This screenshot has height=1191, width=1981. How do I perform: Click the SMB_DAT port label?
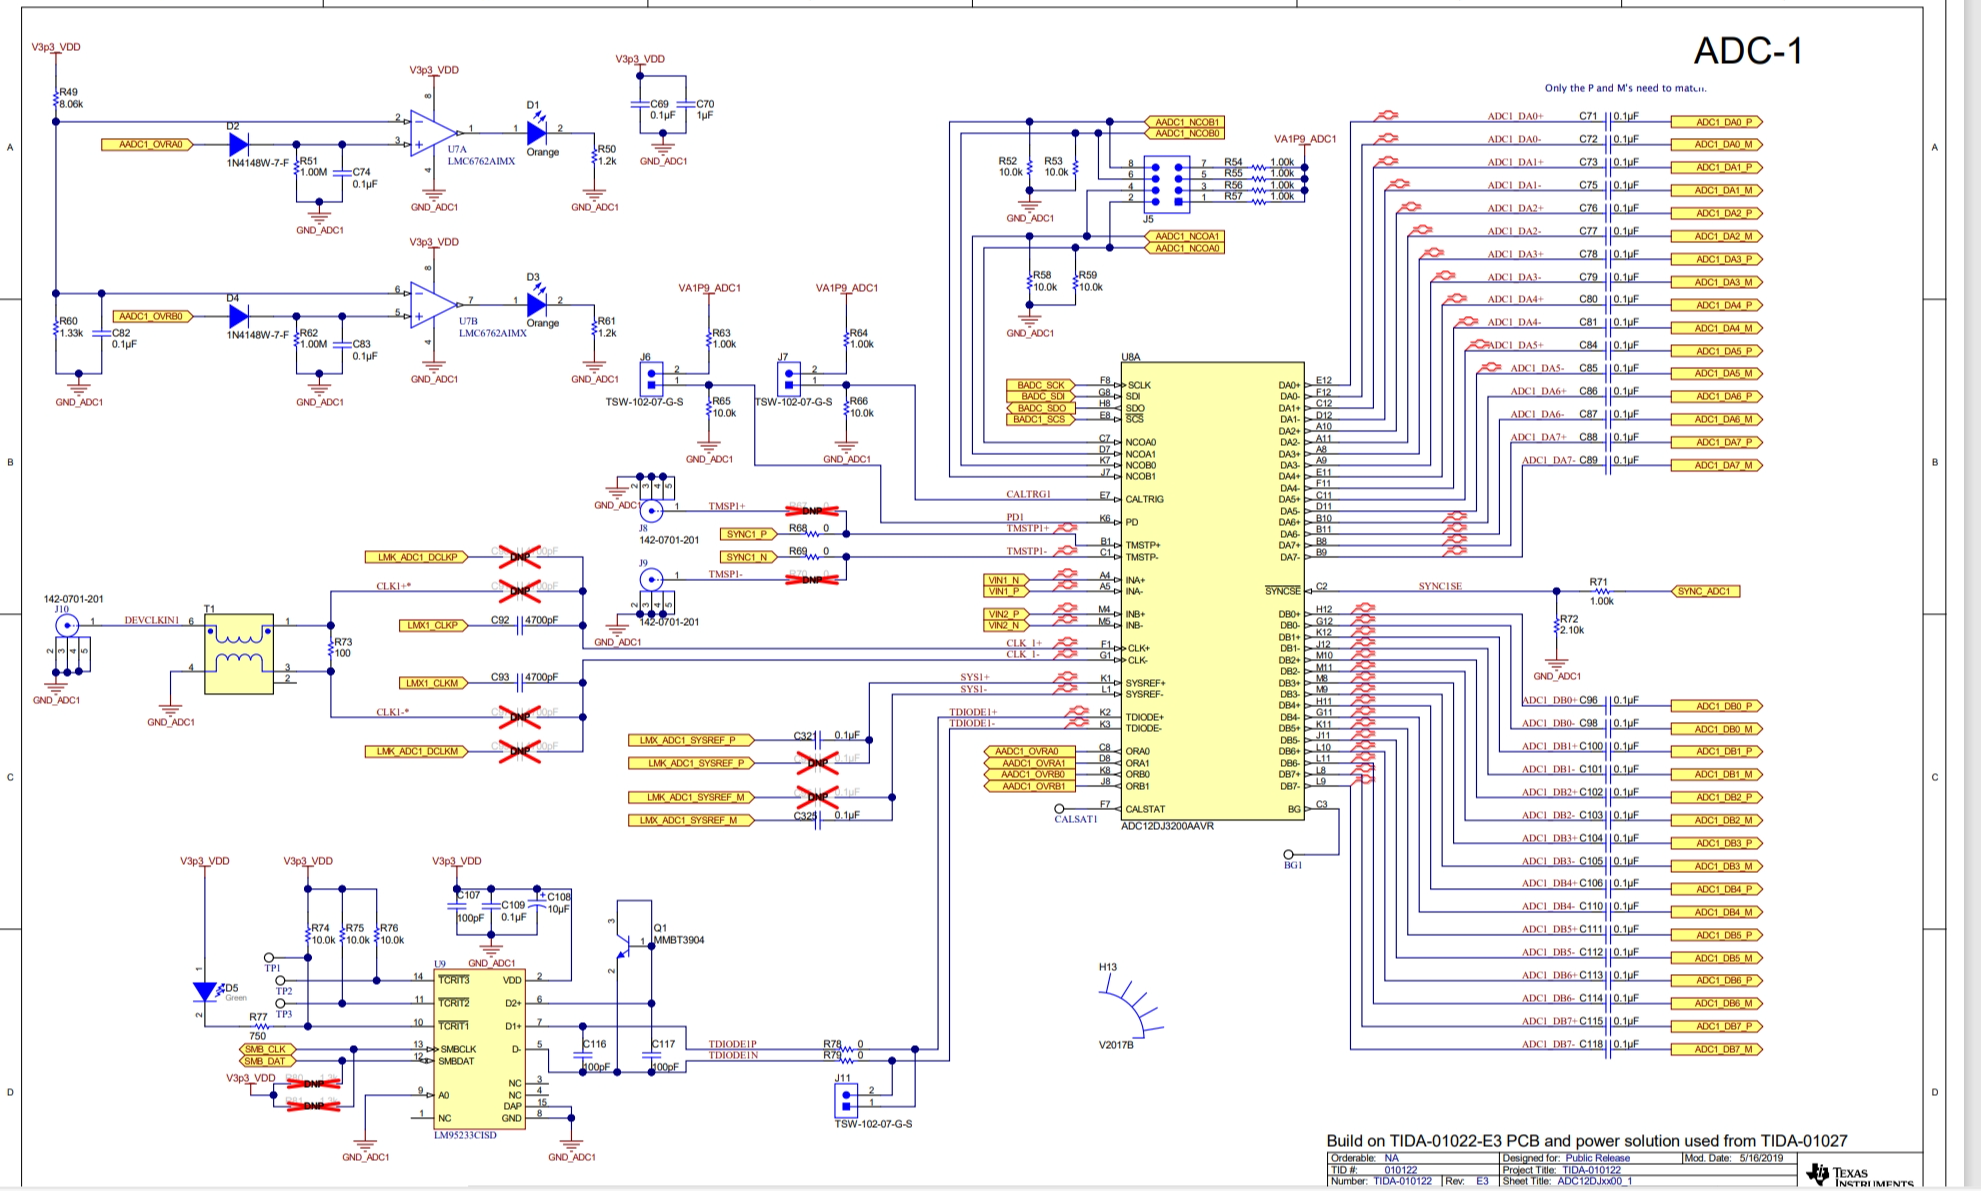(x=267, y=1061)
